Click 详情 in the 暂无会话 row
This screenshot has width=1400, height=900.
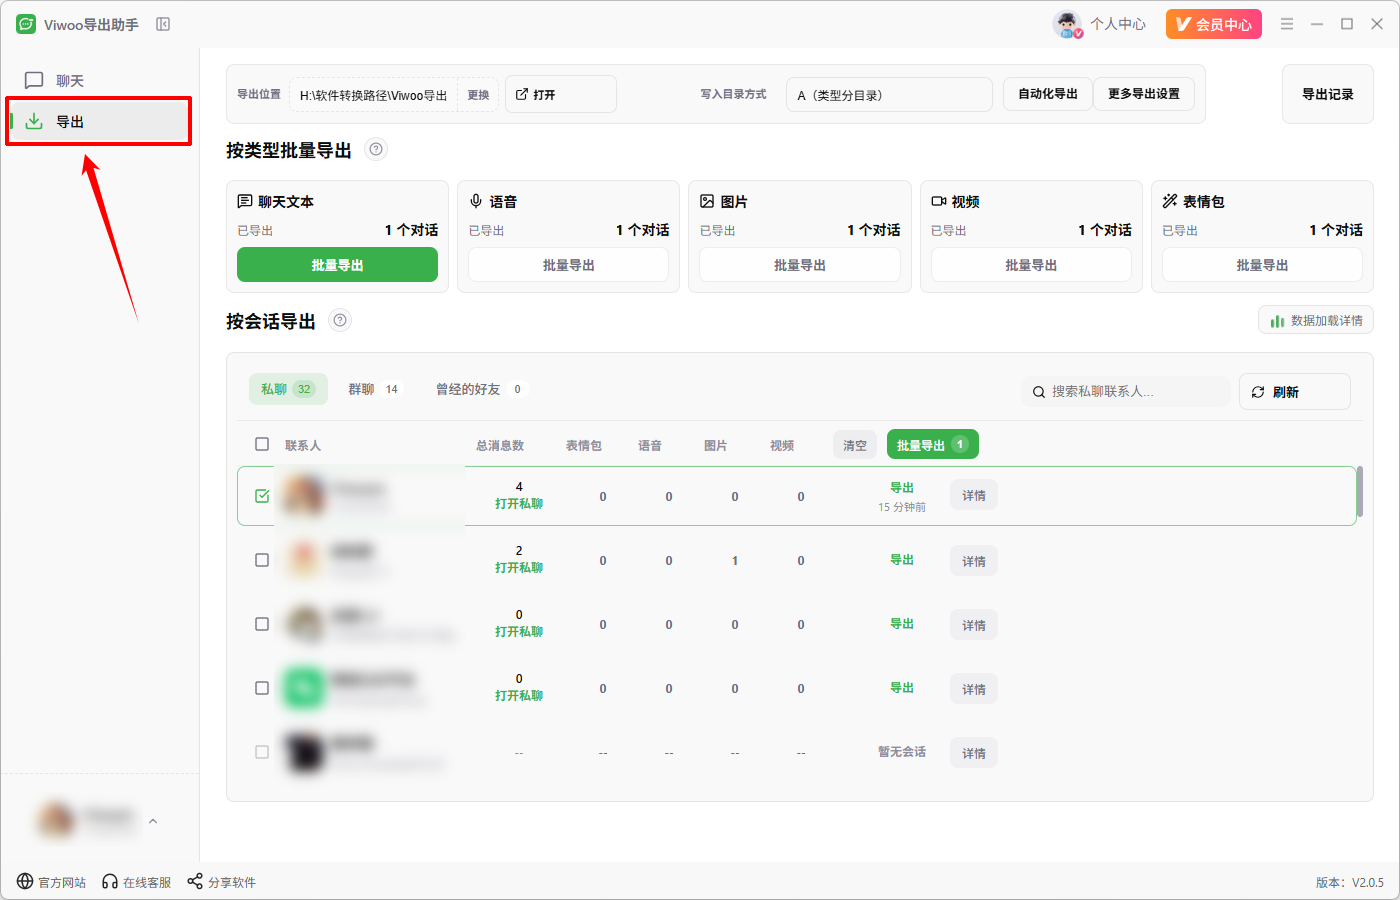coord(974,753)
